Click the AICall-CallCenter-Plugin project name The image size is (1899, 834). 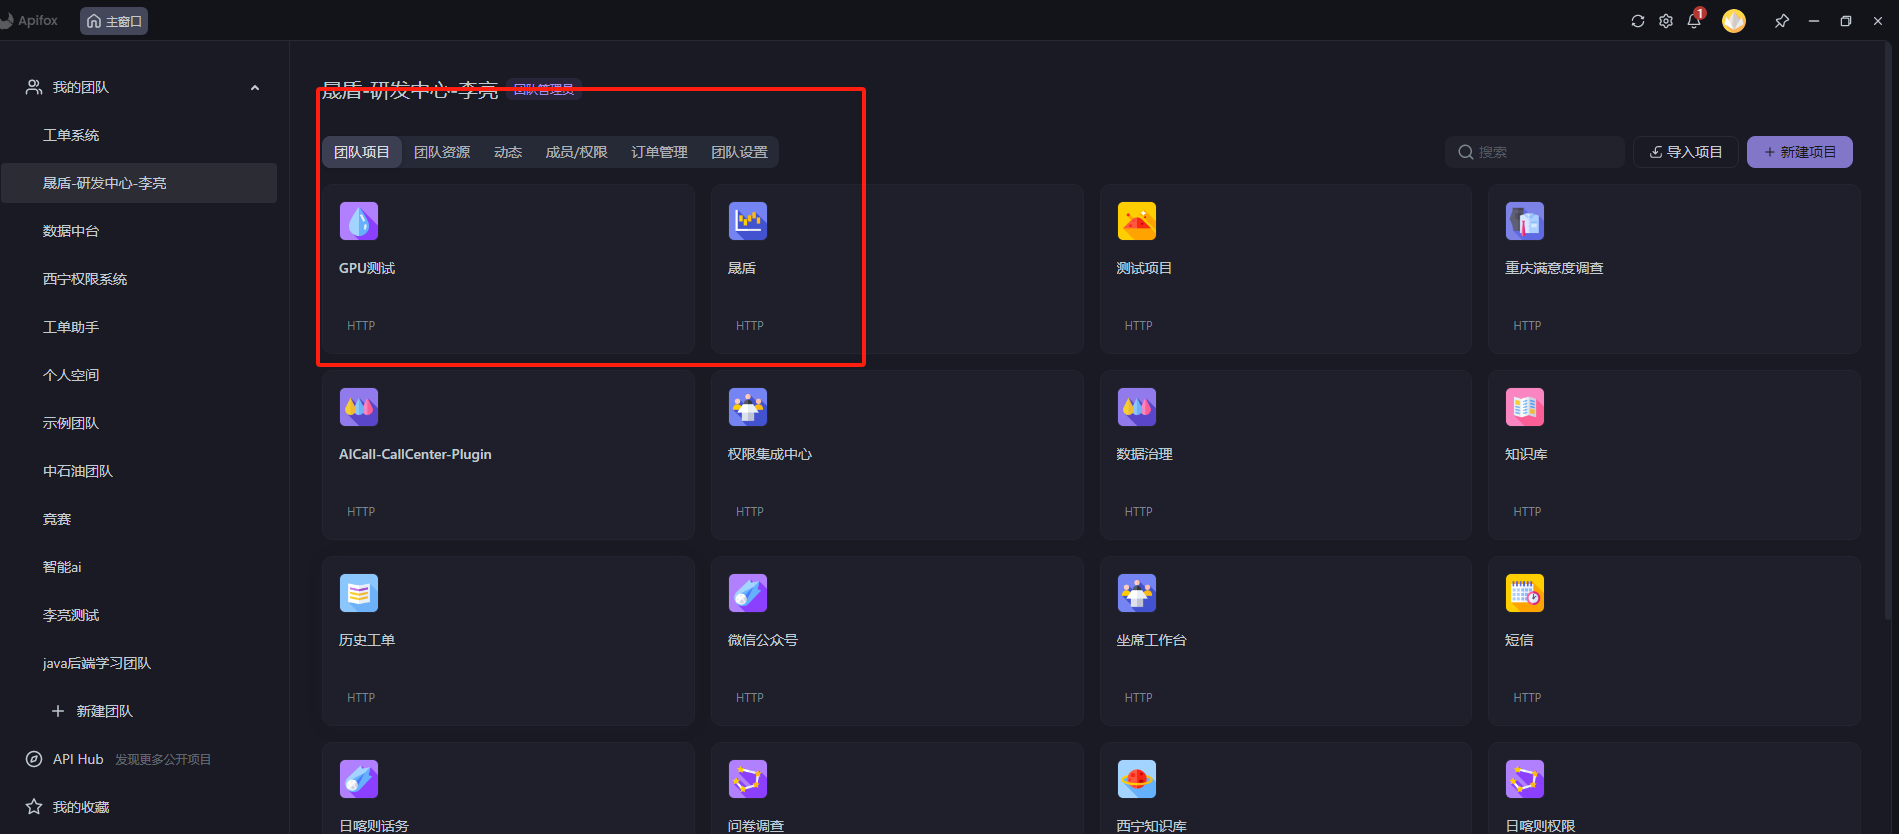pyautogui.click(x=415, y=454)
